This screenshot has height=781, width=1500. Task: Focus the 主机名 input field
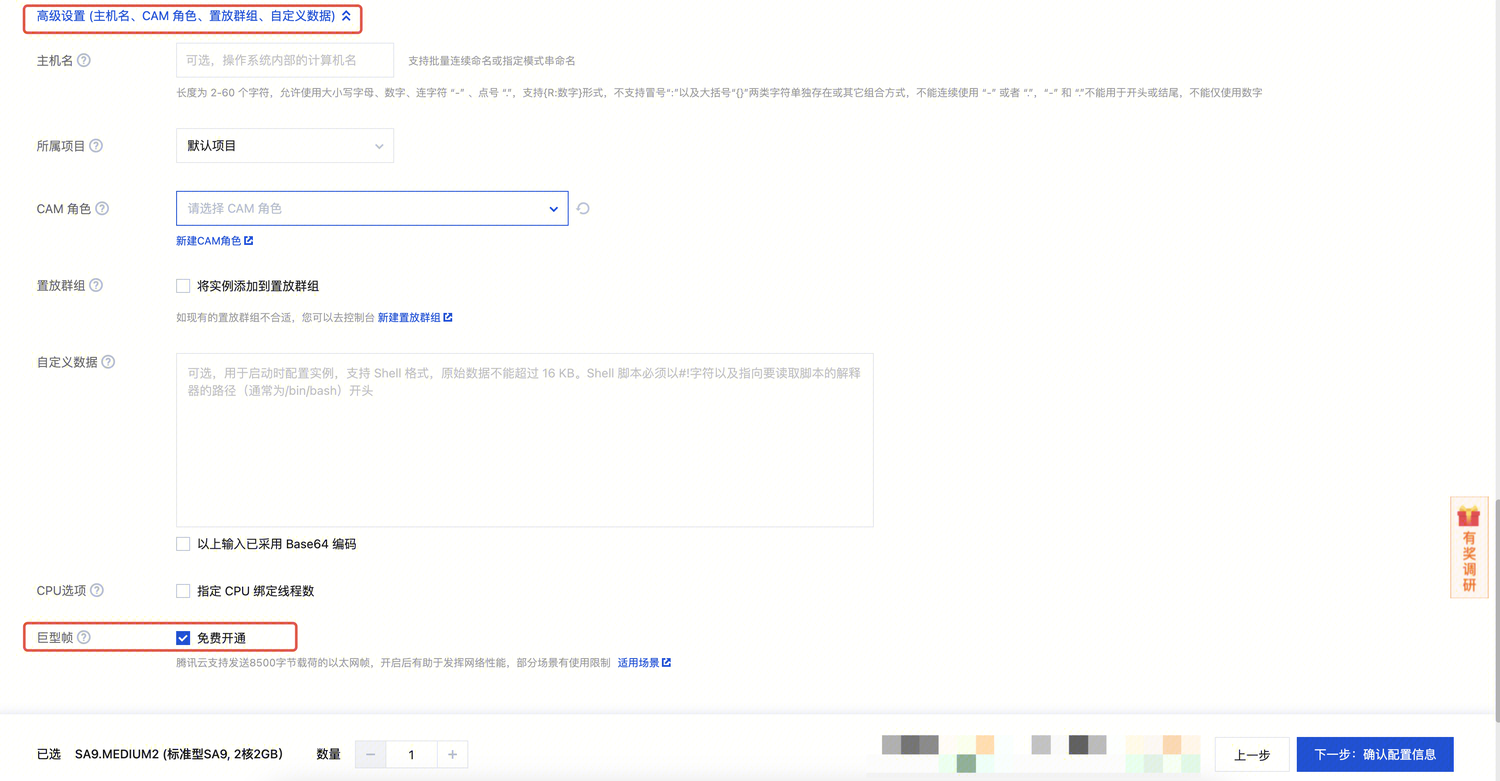point(285,60)
